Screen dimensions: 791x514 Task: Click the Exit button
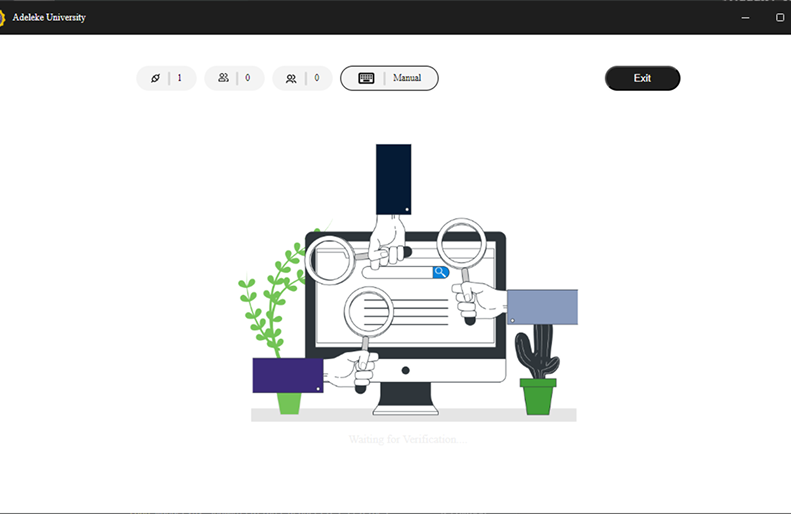click(x=642, y=78)
